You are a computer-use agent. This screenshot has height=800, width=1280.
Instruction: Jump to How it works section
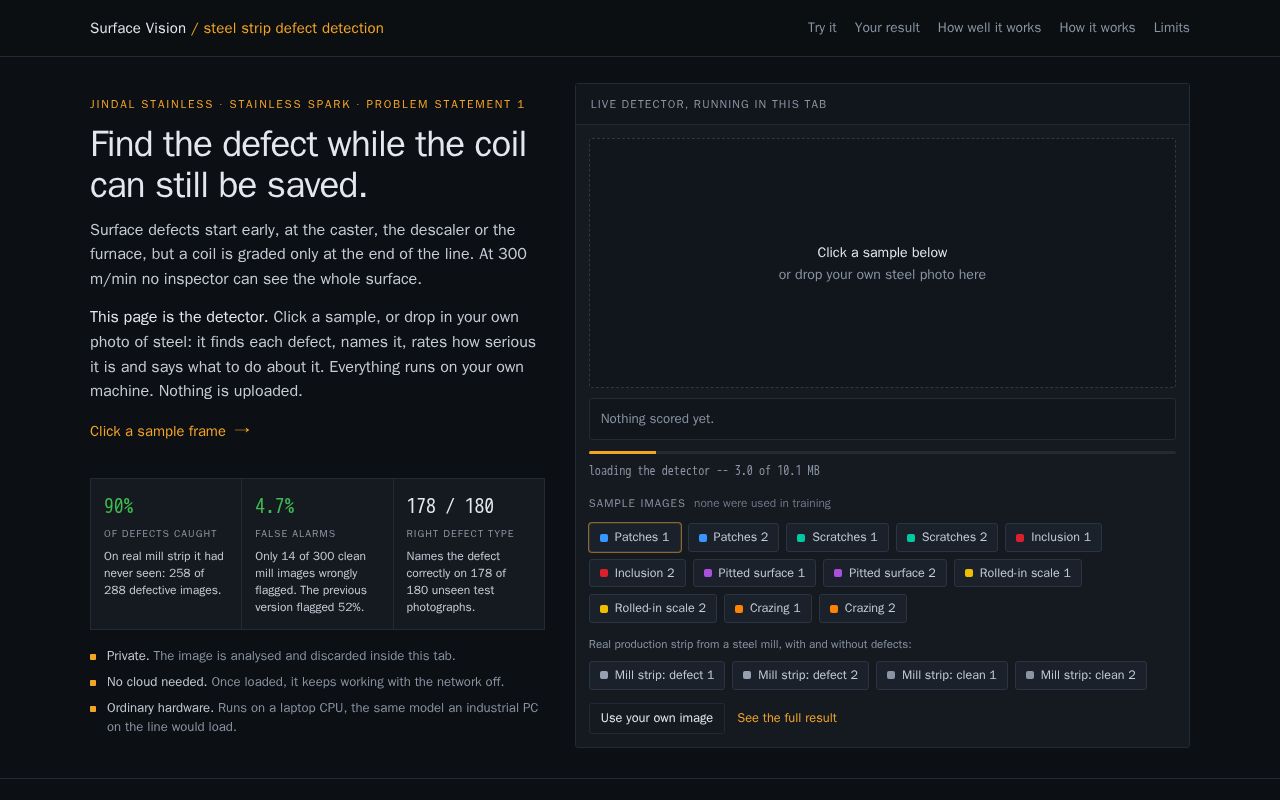(x=1097, y=28)
